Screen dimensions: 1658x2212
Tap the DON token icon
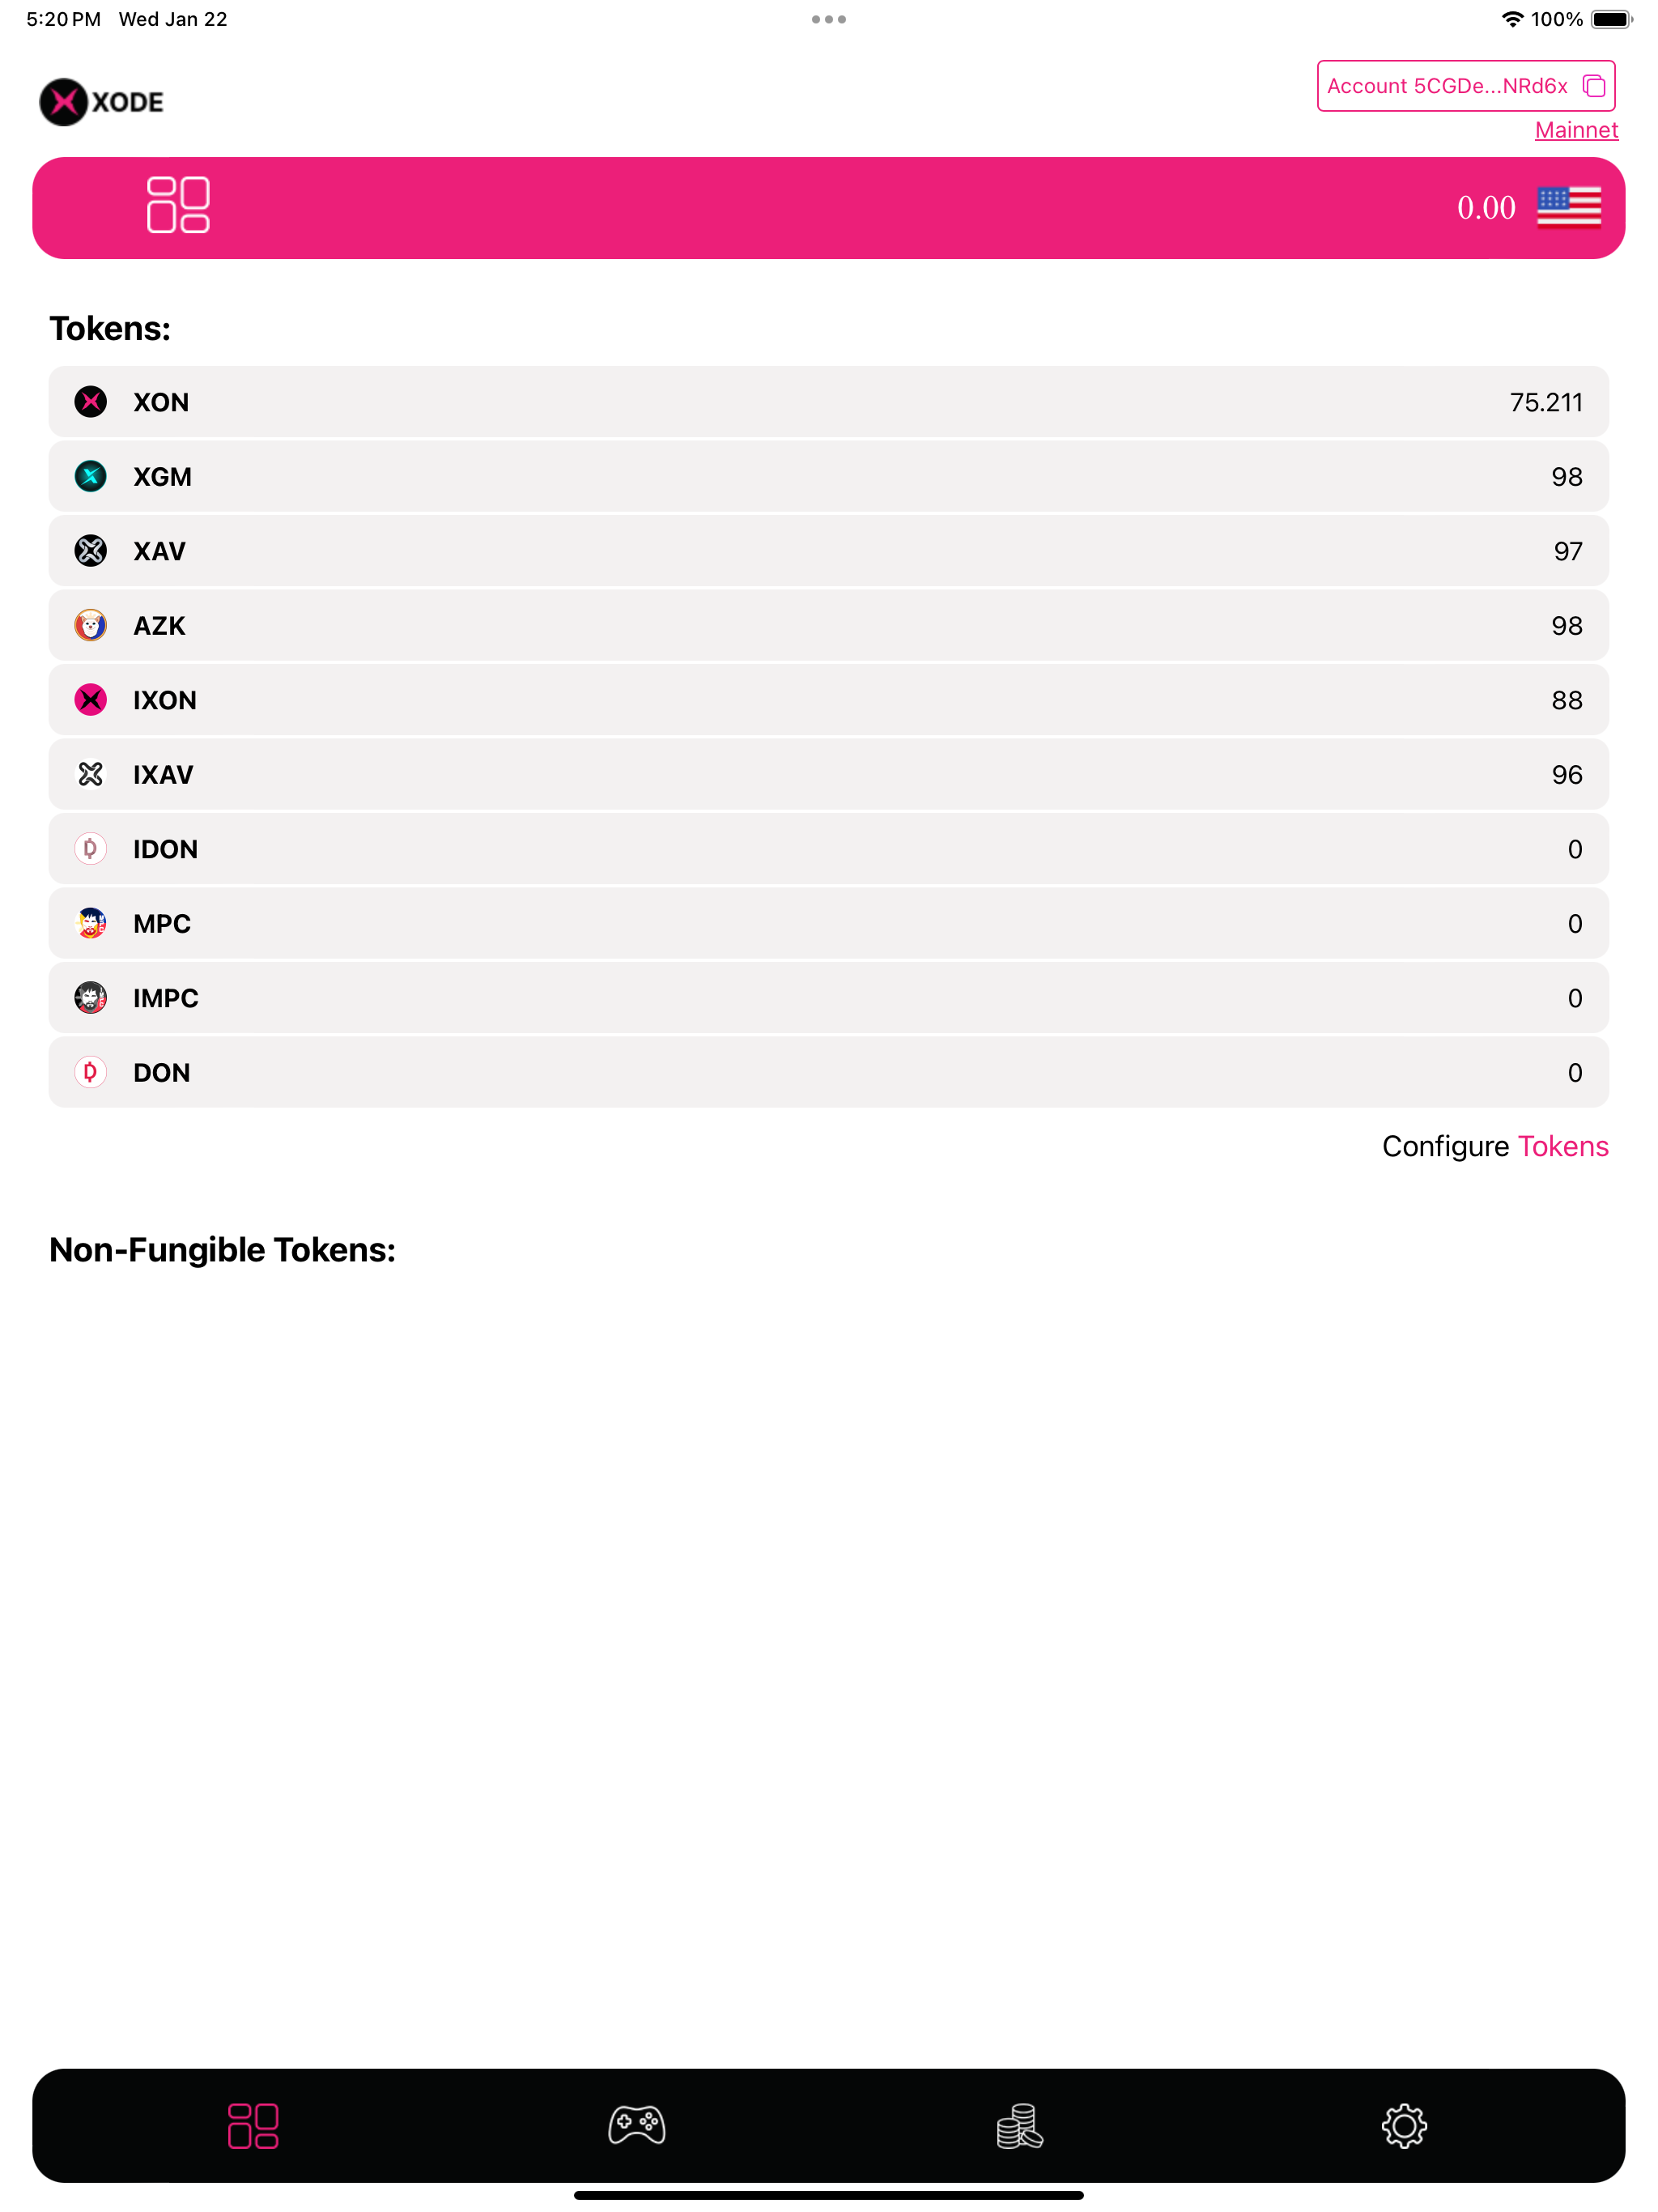click(91, 1072)
